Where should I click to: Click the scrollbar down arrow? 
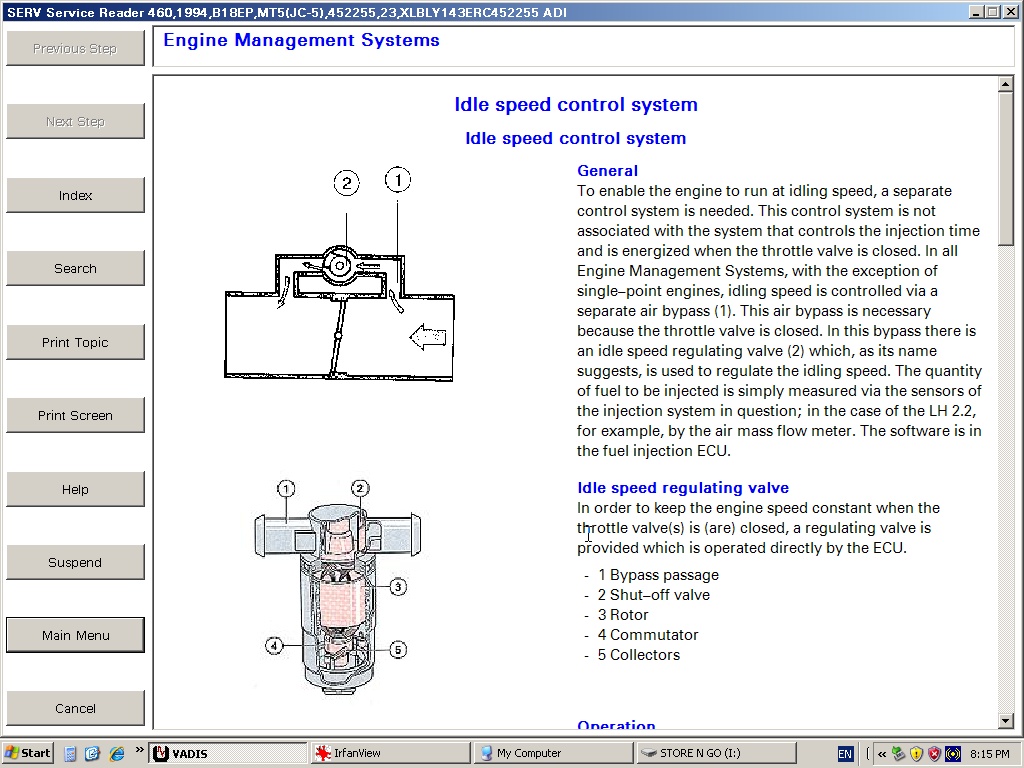(x=1006, y=721)
